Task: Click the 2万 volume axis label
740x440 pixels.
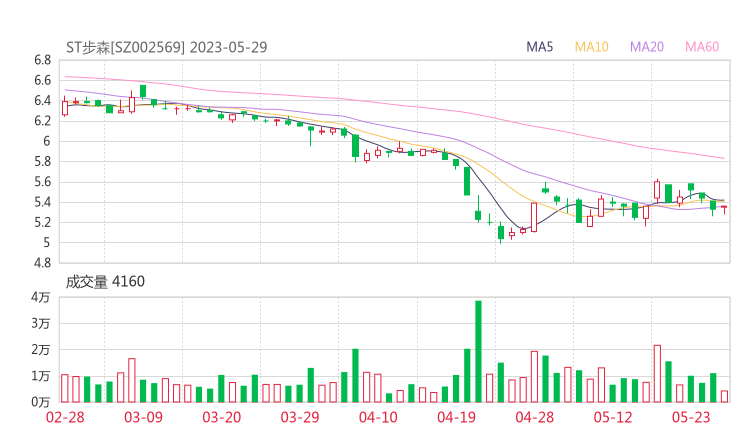Action: tap(41, 350)
